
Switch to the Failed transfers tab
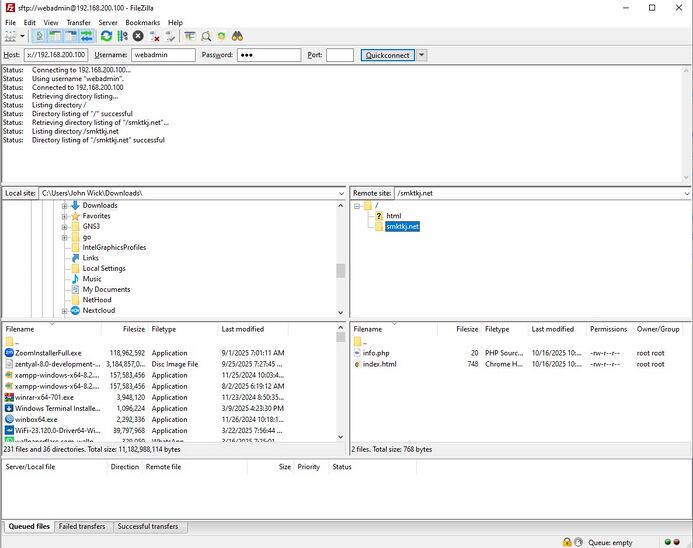click(82, 526)
